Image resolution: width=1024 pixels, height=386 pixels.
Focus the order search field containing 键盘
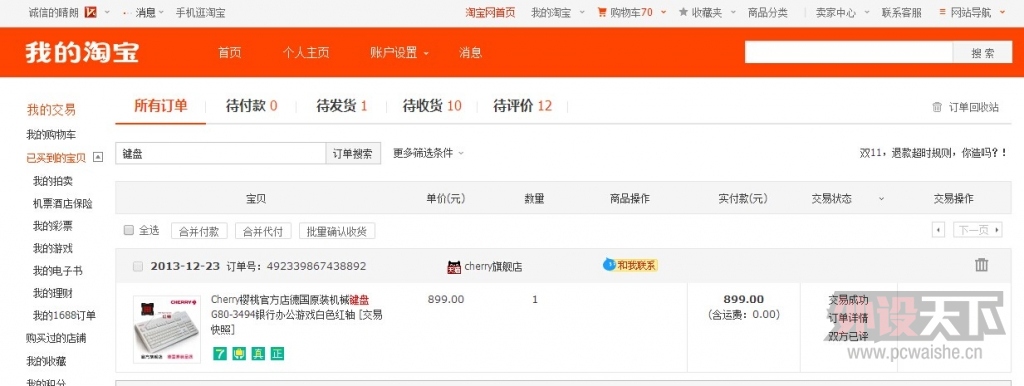point(221,153)
